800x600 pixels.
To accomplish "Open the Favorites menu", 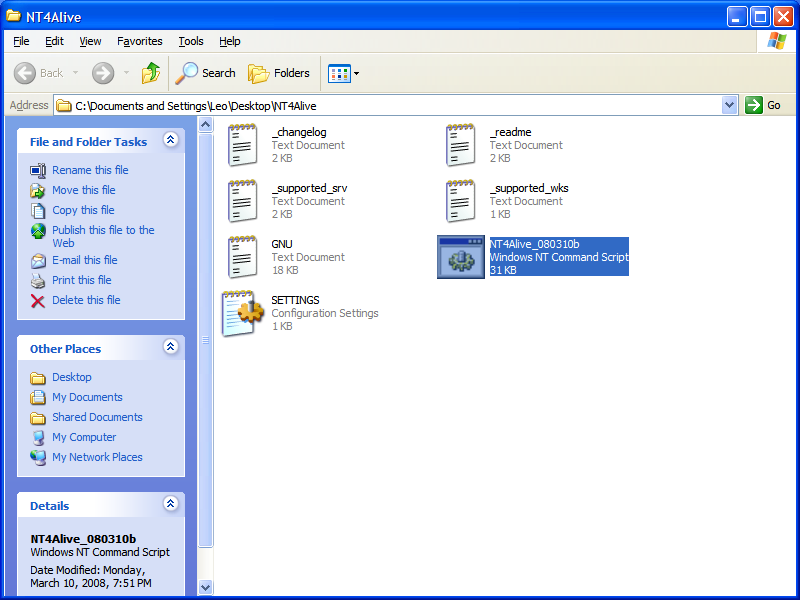I will [139, 41].
